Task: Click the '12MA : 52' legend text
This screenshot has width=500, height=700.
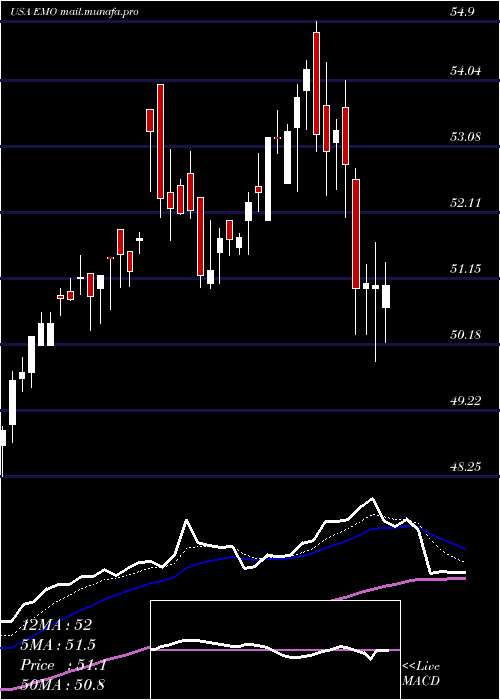Action: point(57,625)
